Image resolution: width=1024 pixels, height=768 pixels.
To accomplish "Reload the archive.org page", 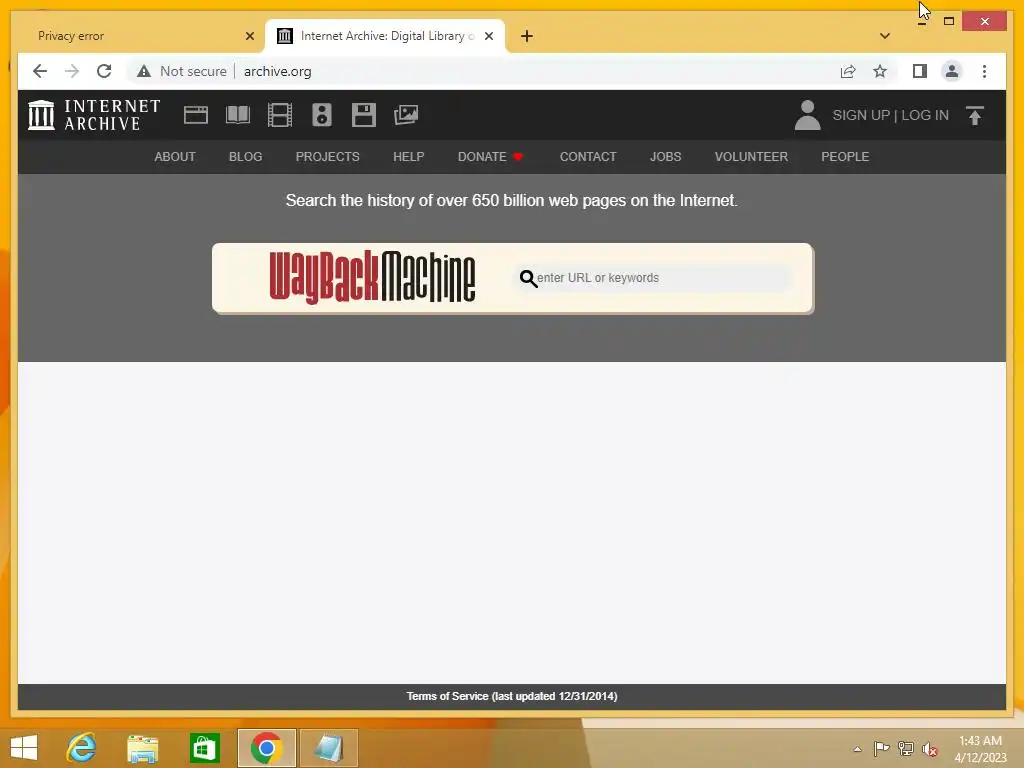I will pyautogui.click(x=104, y=71).
